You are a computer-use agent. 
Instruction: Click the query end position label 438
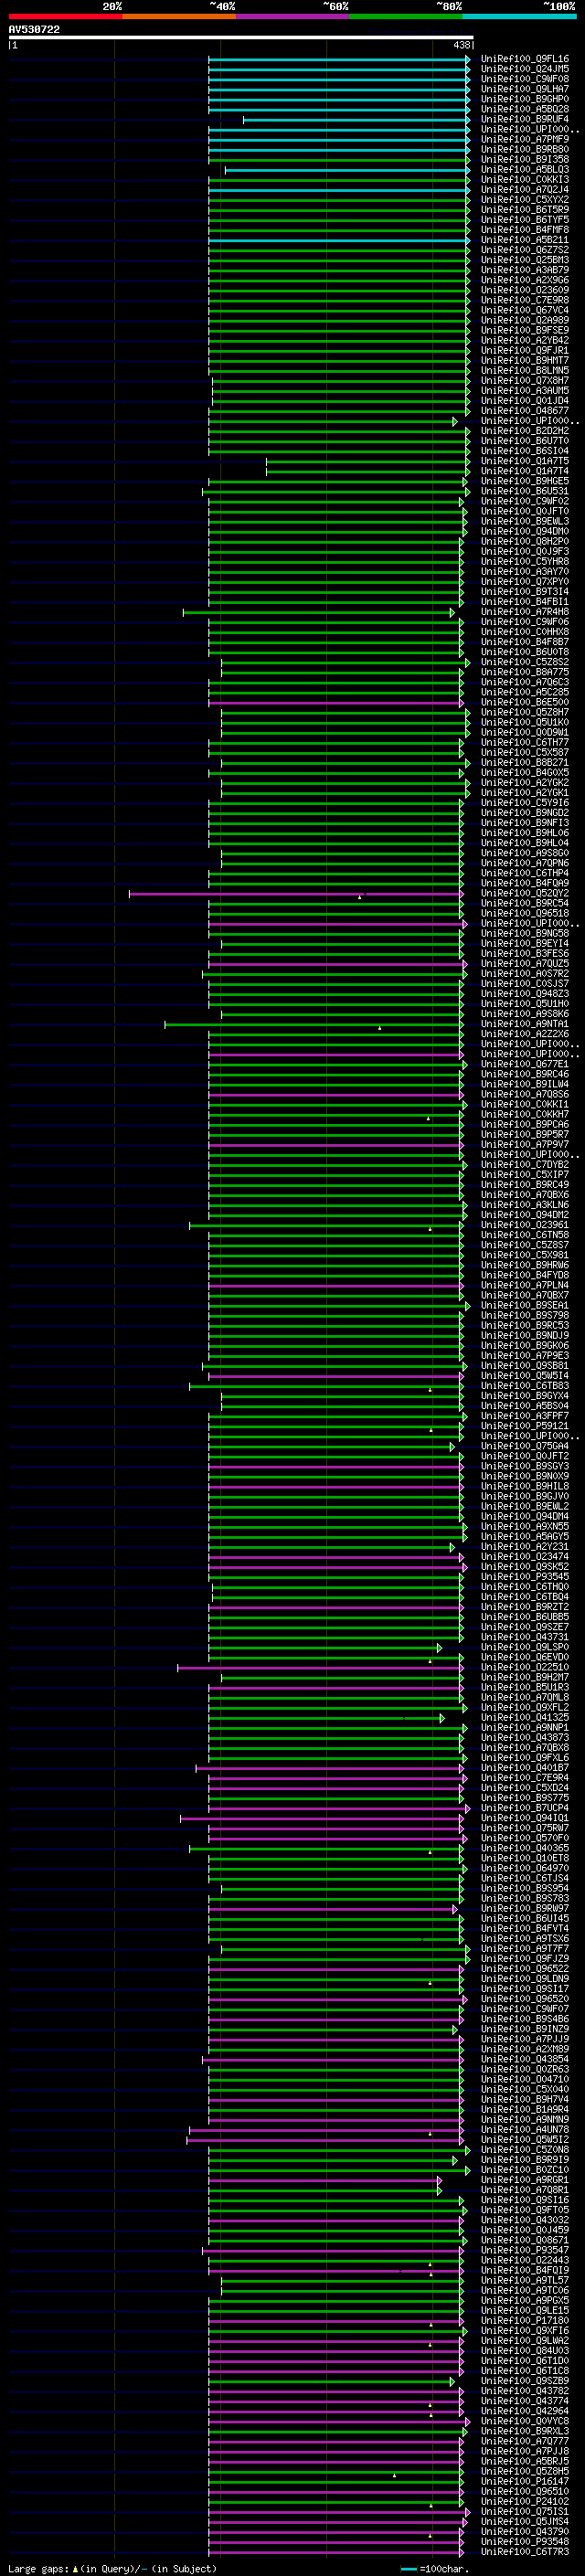point(461,45)
